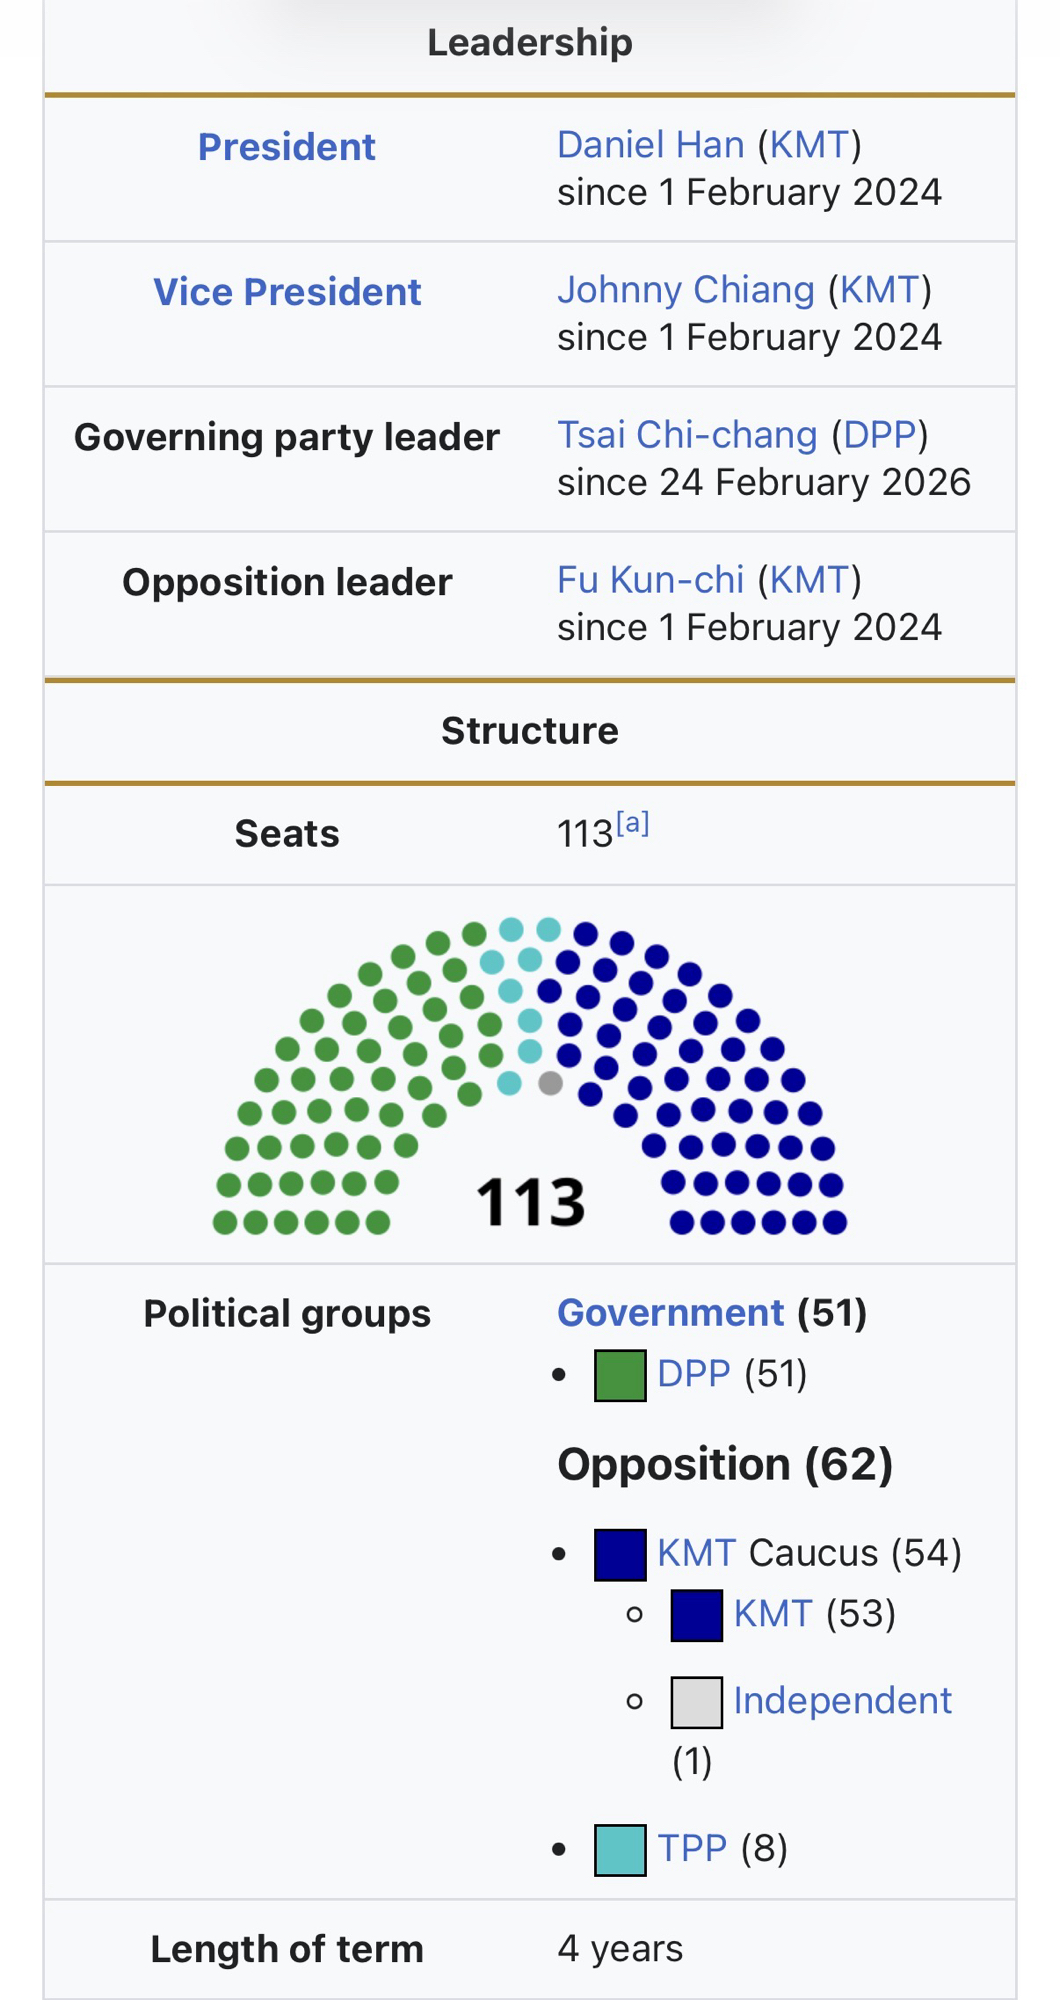The image size is (1060, 2000).
Task: Follow the Fu Kun-chi link
Action: pos(650,580)
